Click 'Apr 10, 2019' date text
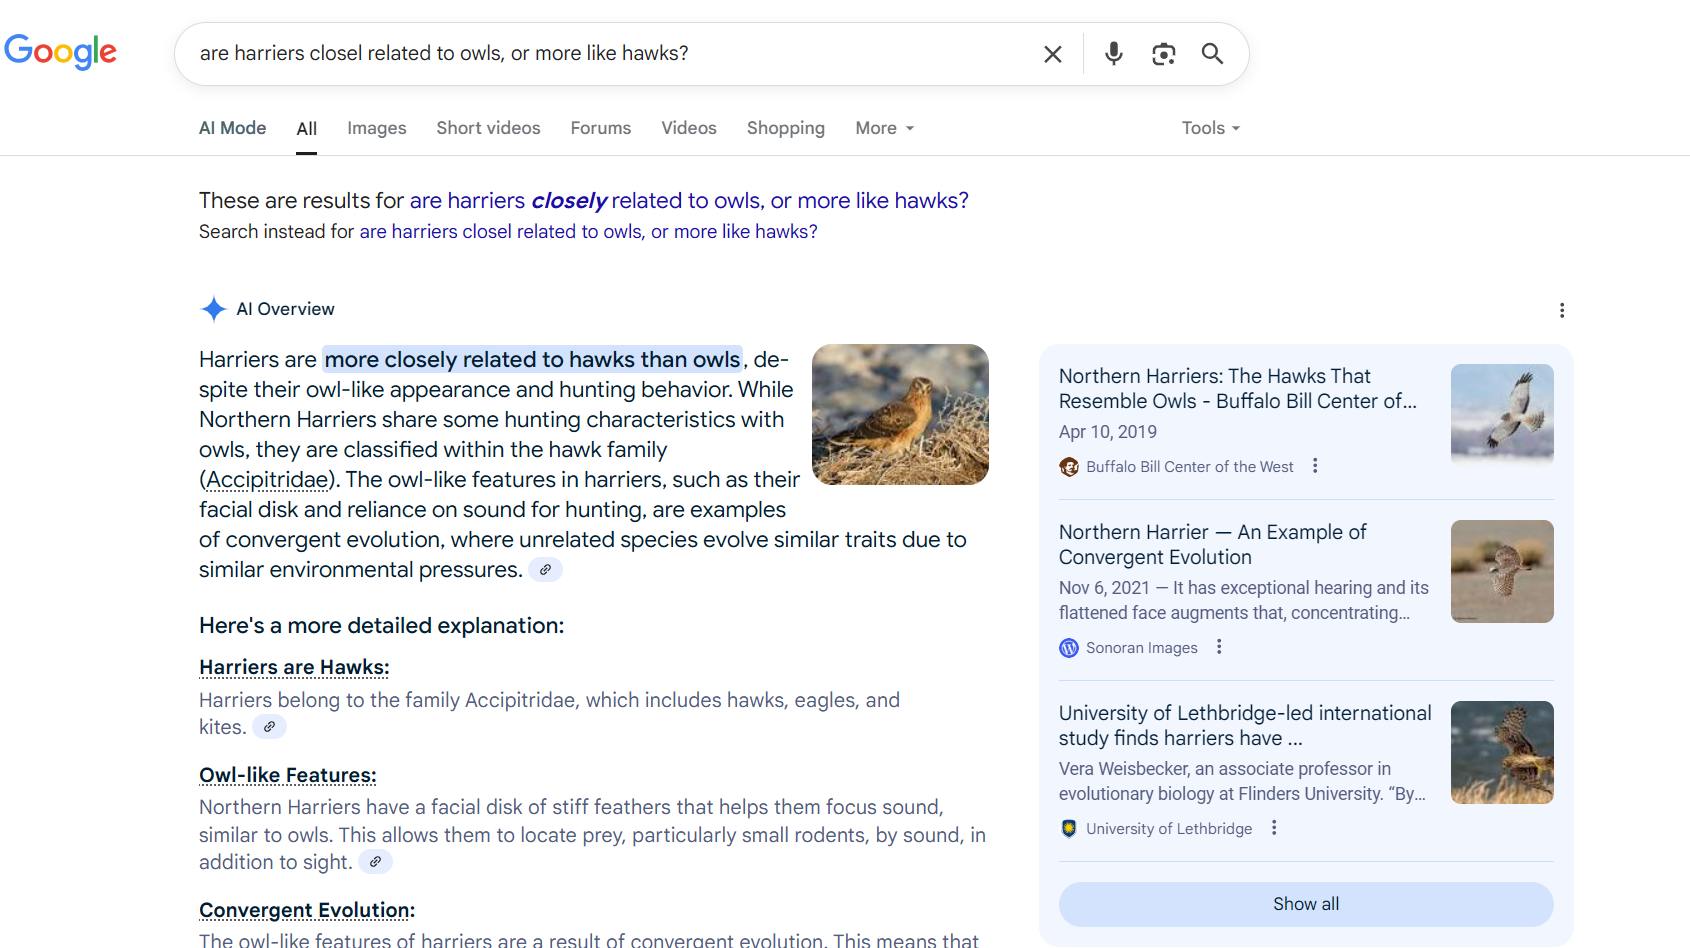Viewport: 1690px width, 948px height. 1108,432
